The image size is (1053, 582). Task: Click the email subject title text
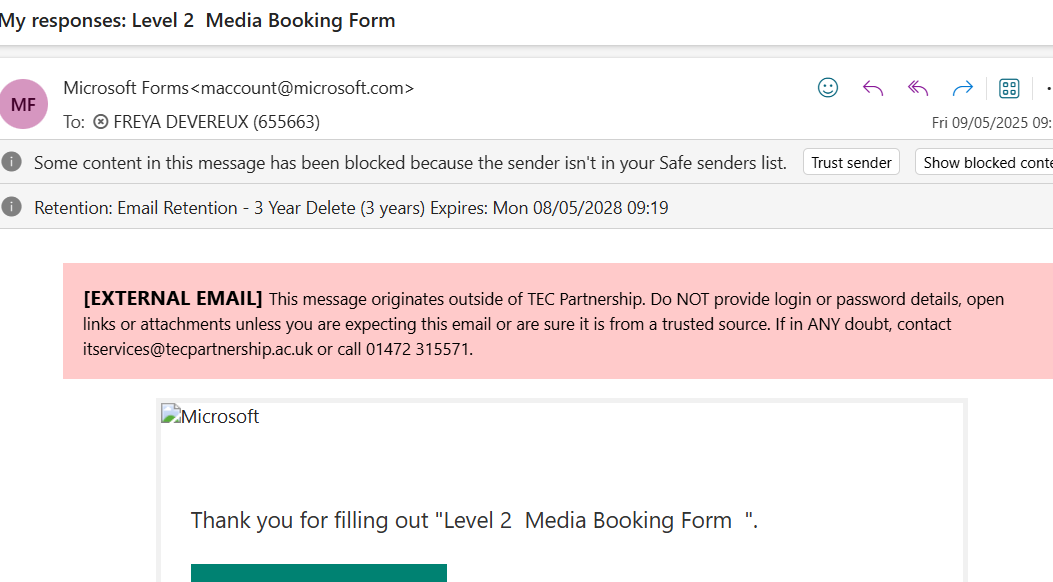[197, 20]
